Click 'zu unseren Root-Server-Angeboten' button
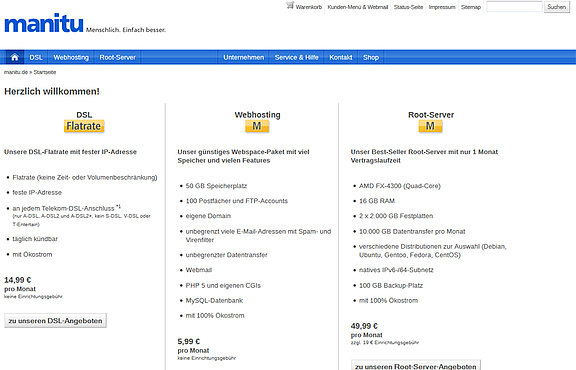This screenshot has width=576, height=370. 416,366
